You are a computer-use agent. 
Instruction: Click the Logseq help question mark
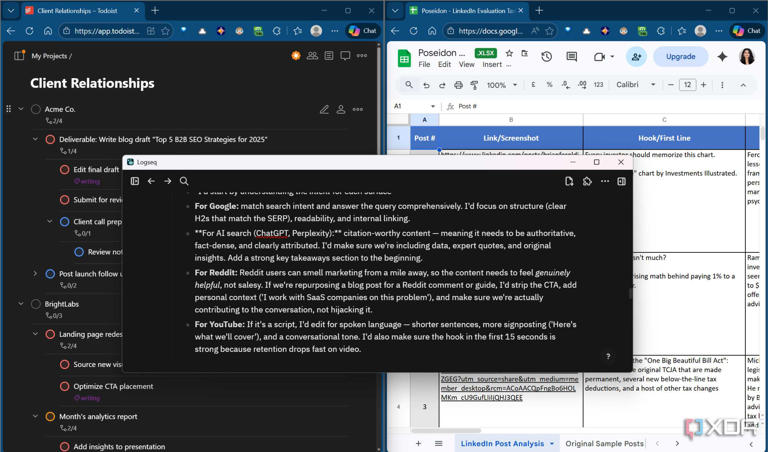tap(608, 357)
